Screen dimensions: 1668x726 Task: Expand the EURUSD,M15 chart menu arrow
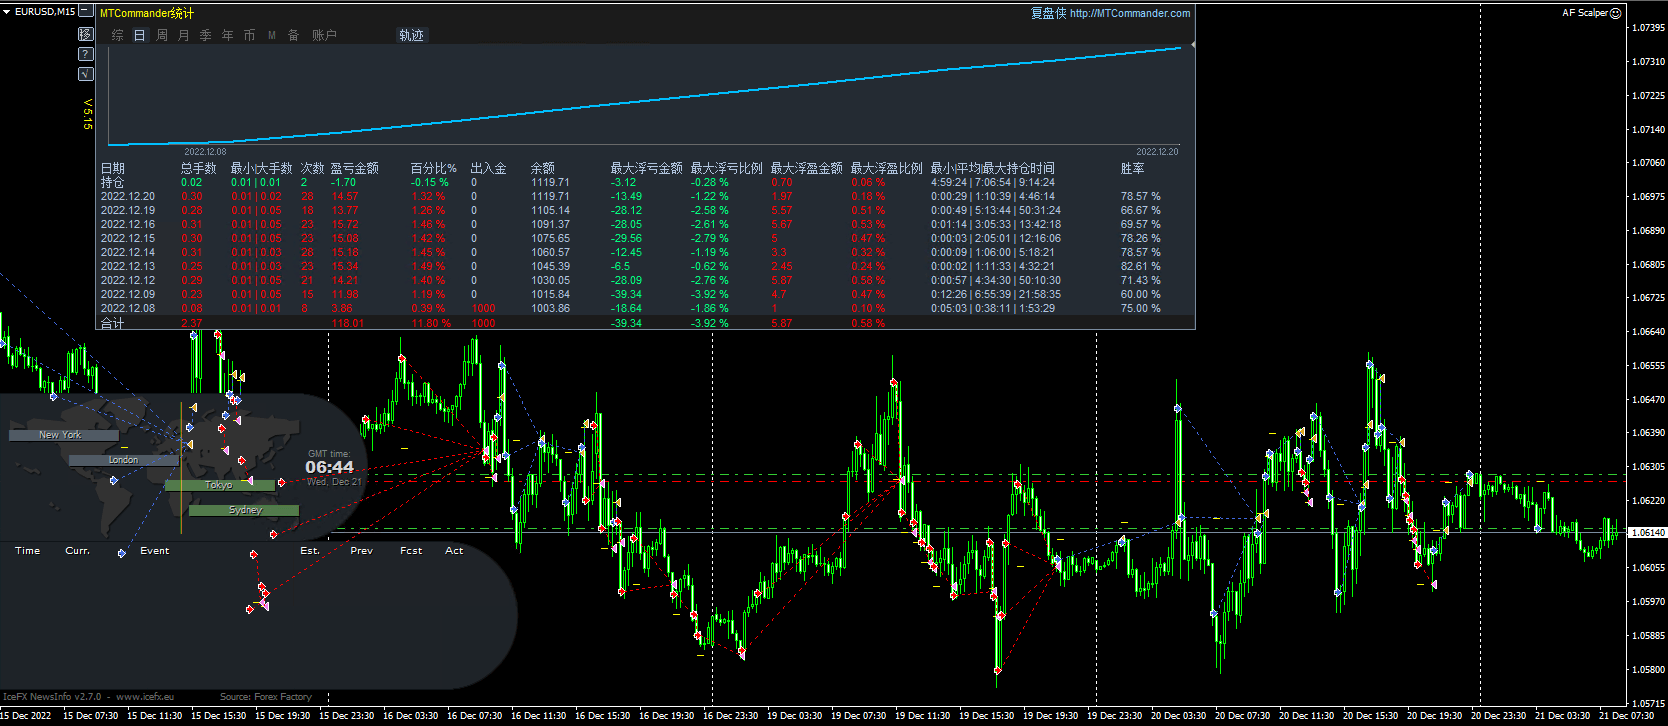pos(7,12)
